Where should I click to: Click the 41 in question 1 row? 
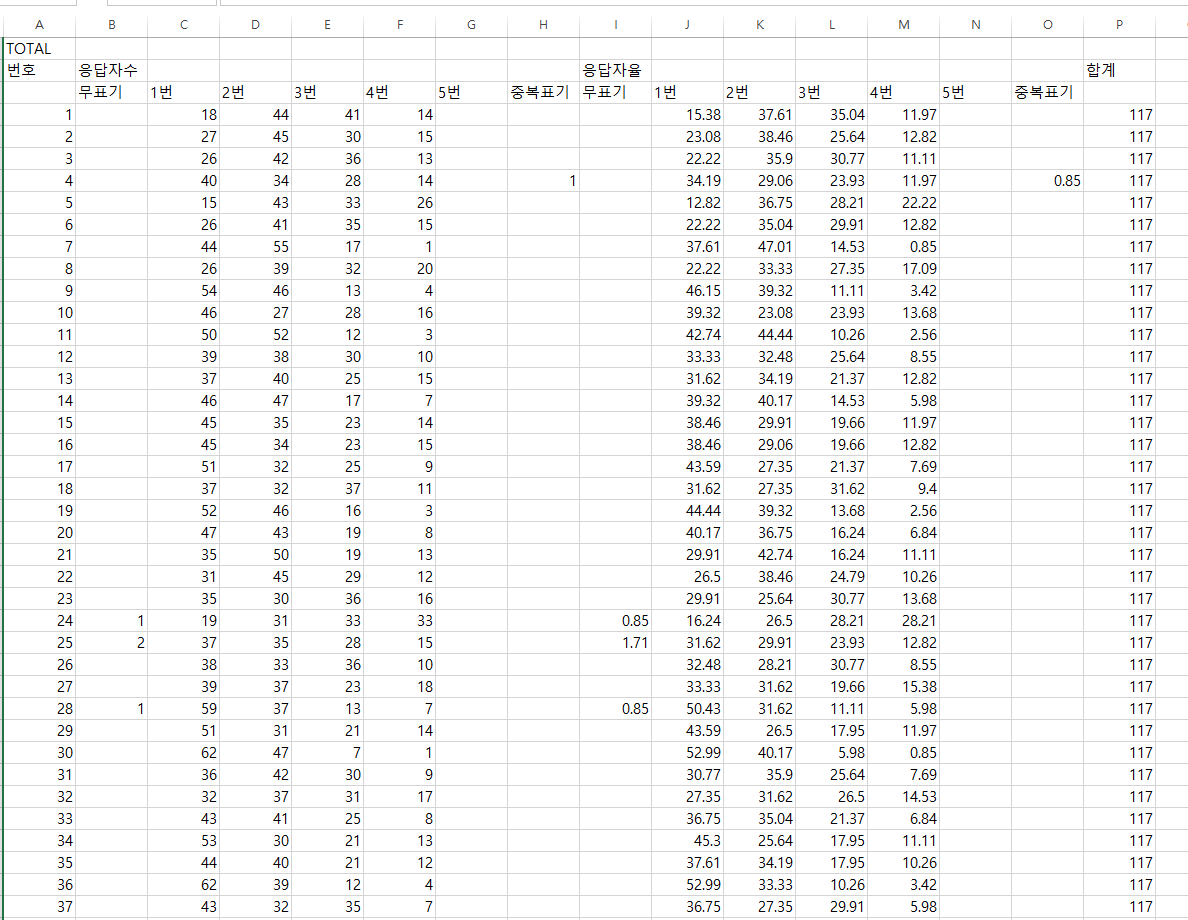pos(327,115)
